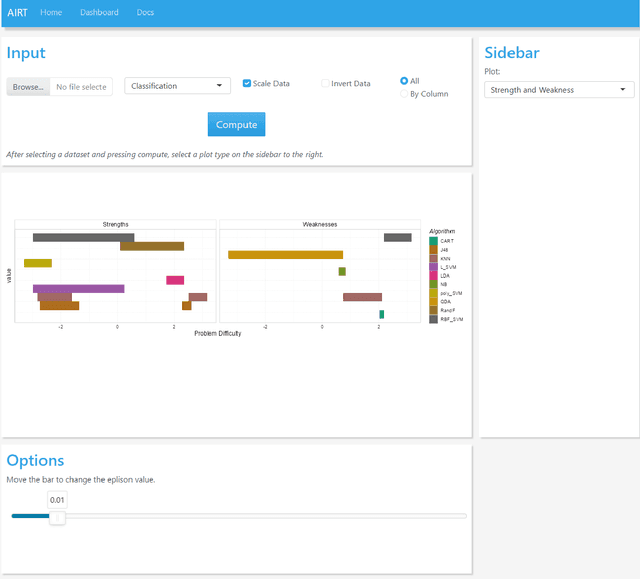The image size is (640, 579).
Task: Click the CART legend color swatch
Action: (x=433, y=241)
